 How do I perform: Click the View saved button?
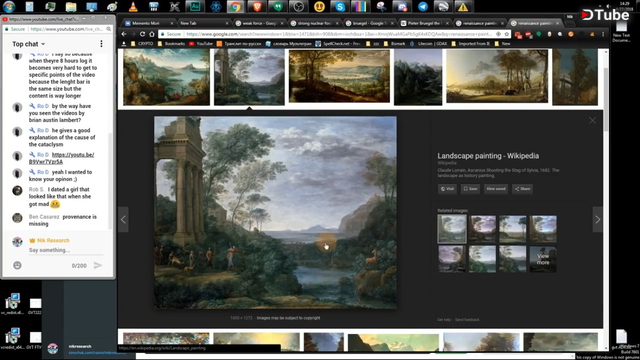tap(496, 189)
